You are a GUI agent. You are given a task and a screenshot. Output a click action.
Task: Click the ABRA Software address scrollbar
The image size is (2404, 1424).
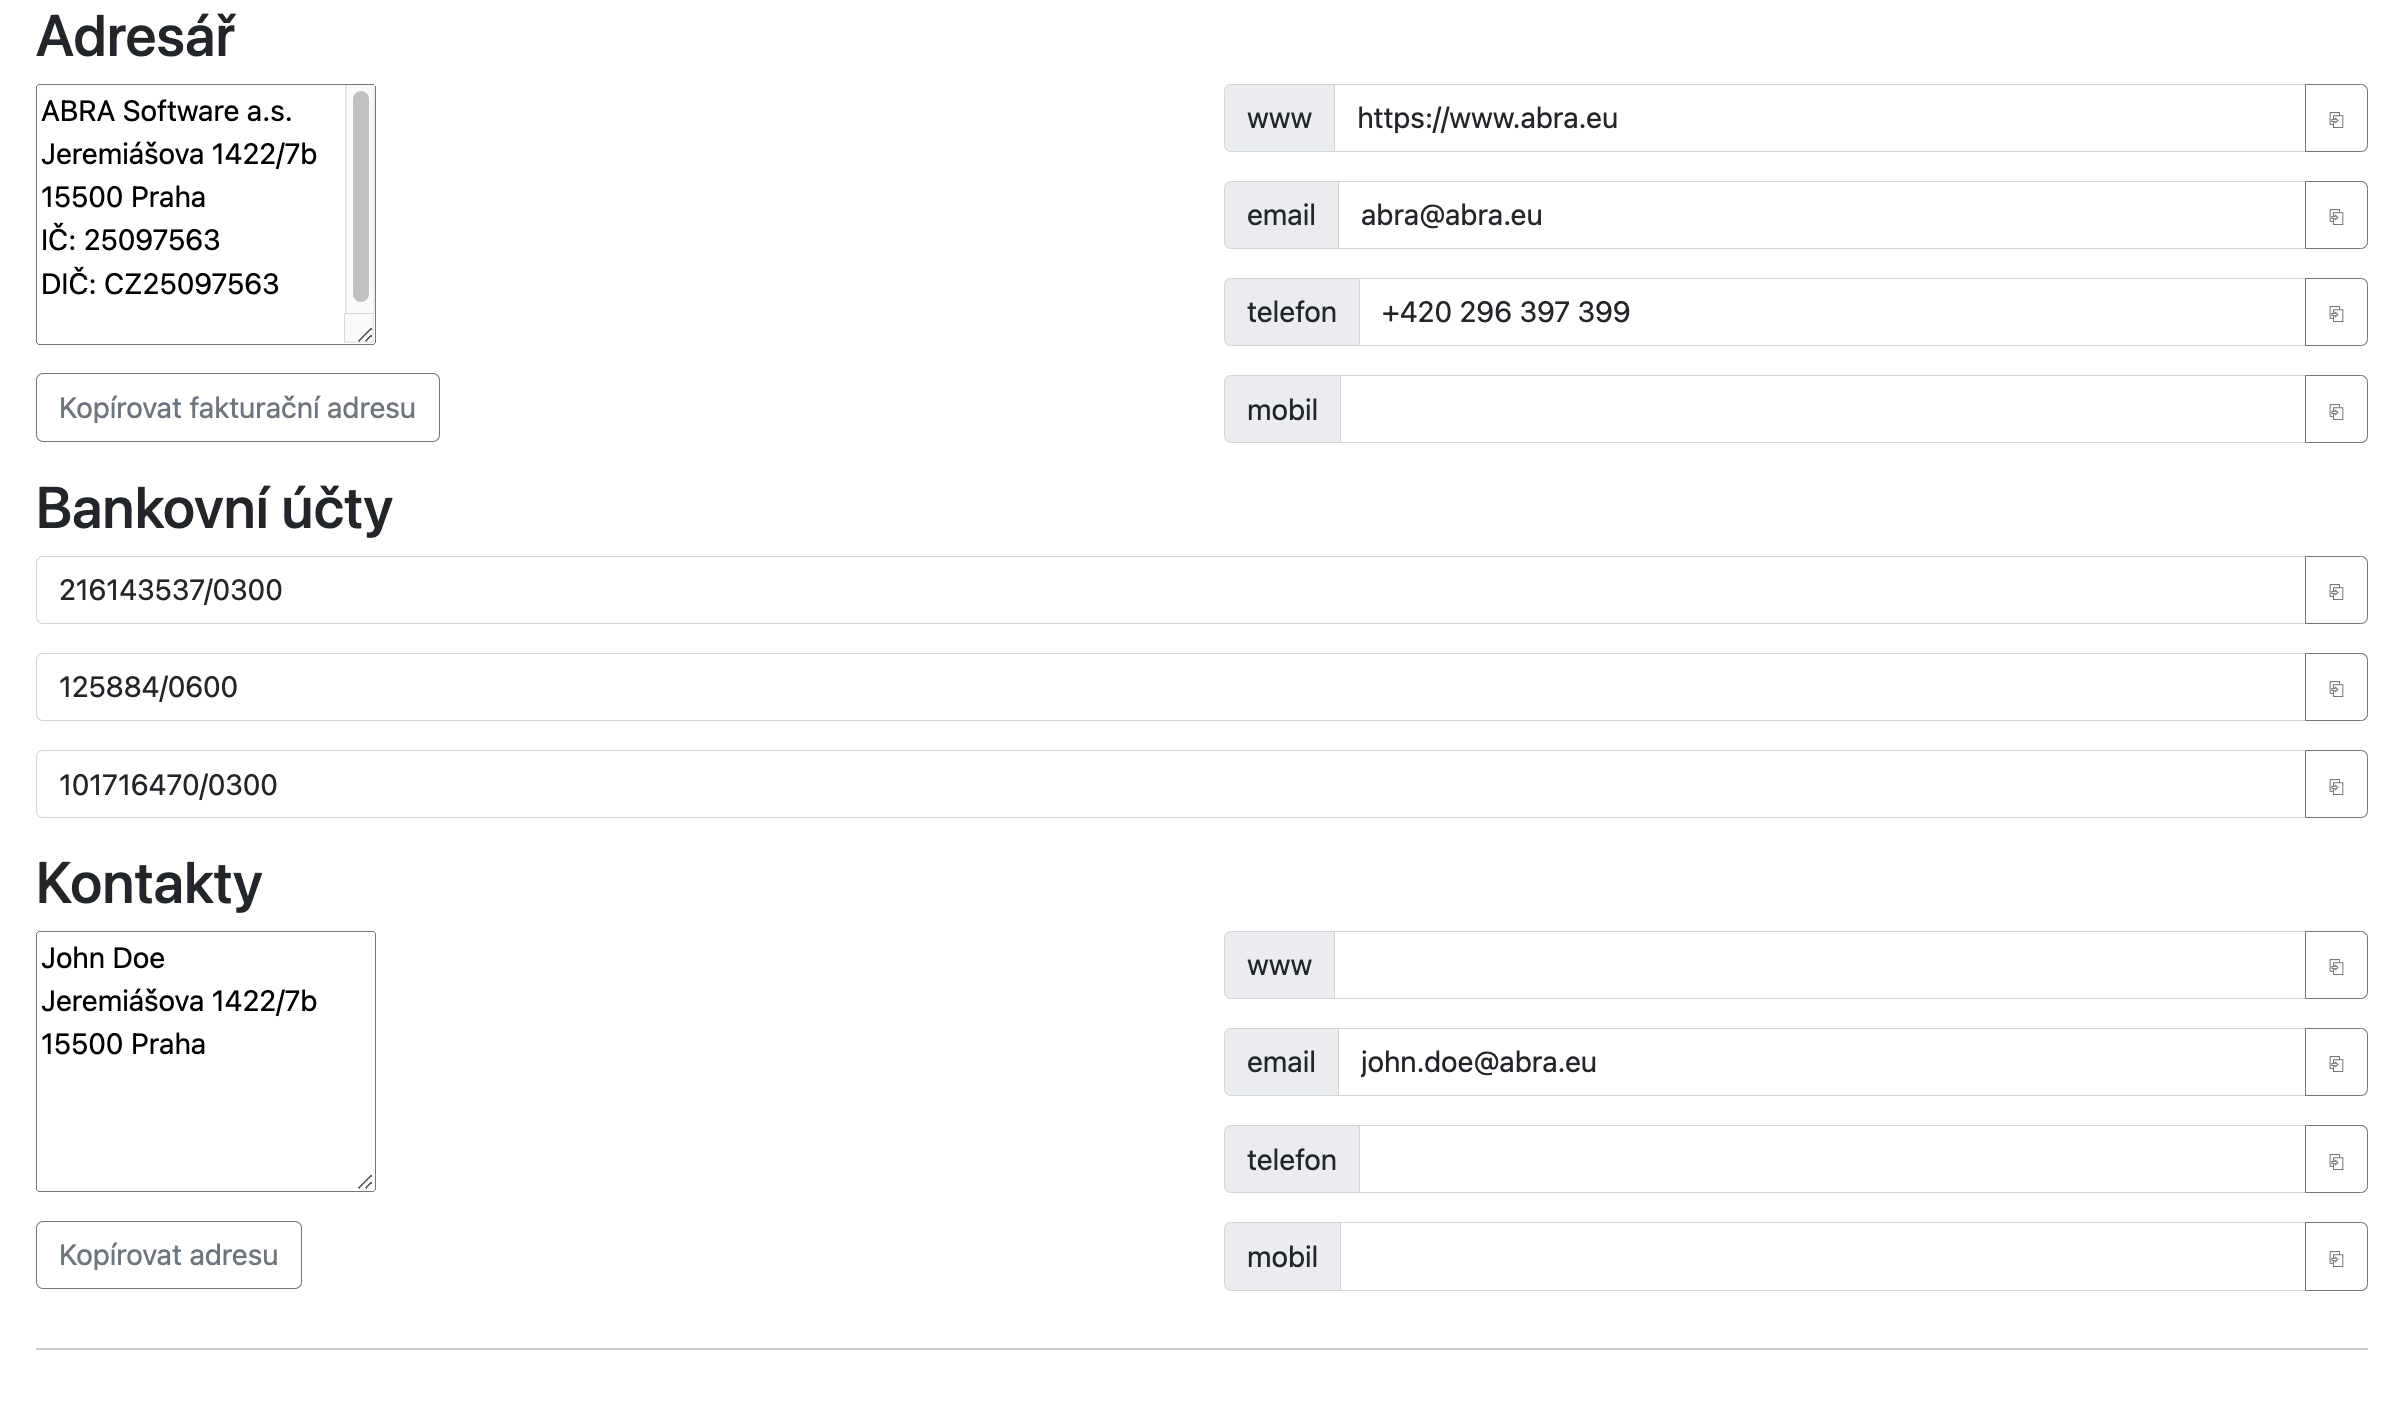[x=361, y=196]
